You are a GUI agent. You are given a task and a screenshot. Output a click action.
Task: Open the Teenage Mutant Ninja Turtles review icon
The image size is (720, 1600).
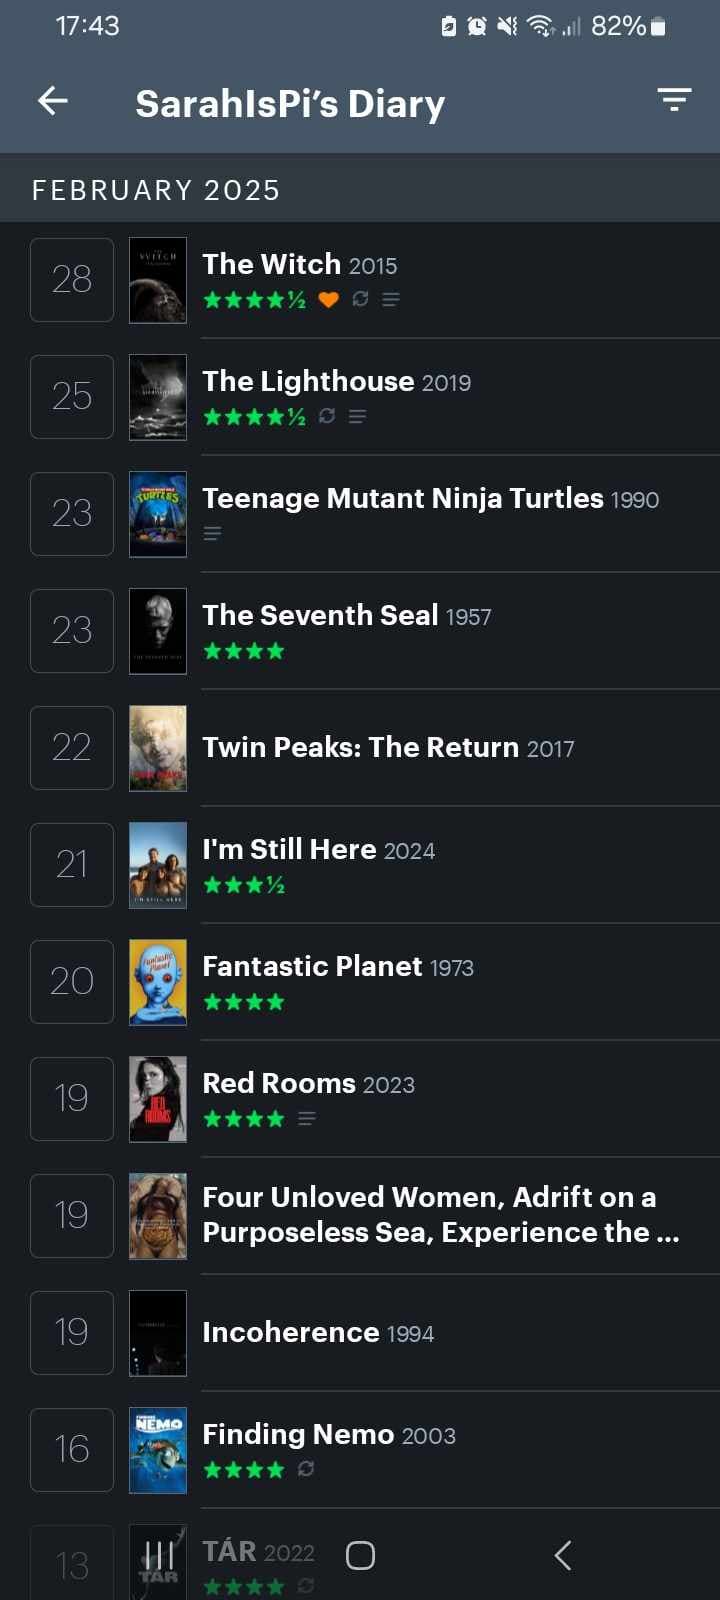tap(212, 533)
